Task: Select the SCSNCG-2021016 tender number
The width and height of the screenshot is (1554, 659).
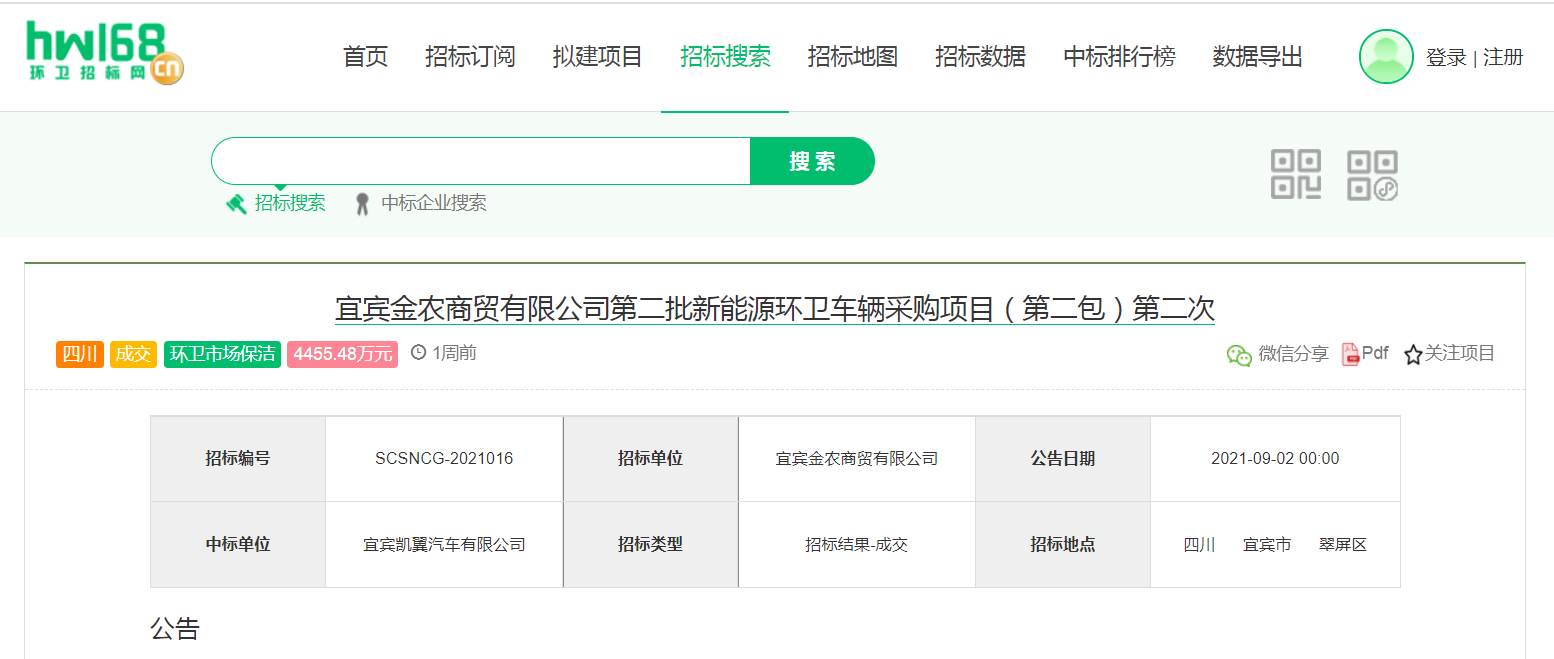Action: point(444,459)
